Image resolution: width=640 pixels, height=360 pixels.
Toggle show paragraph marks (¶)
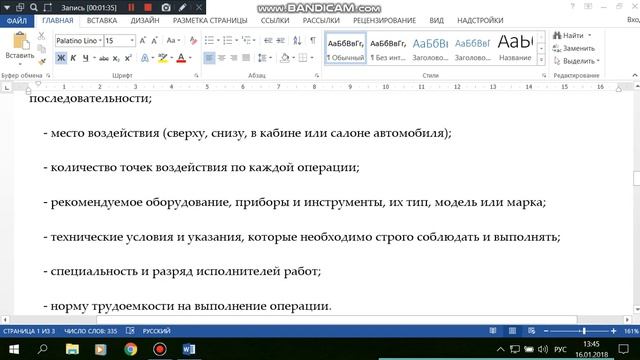[313, 40]
